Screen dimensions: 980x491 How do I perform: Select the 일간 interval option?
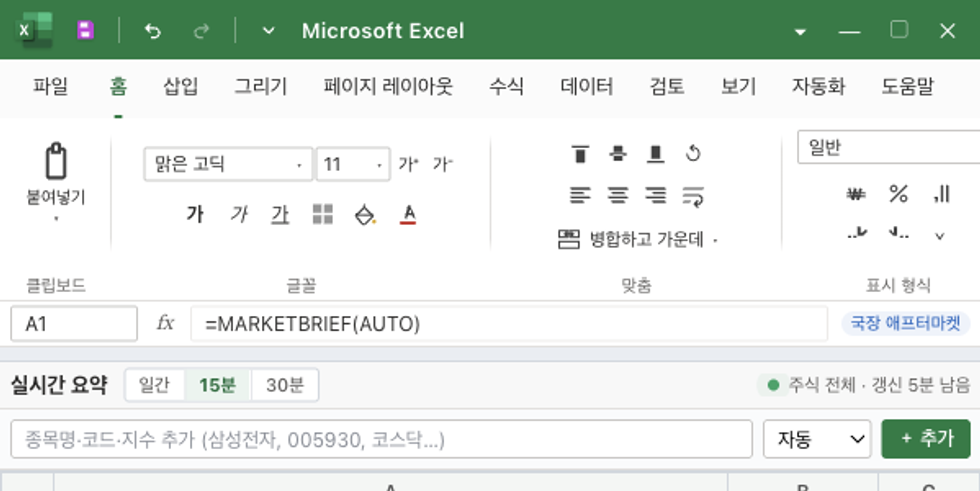point(154,385)
